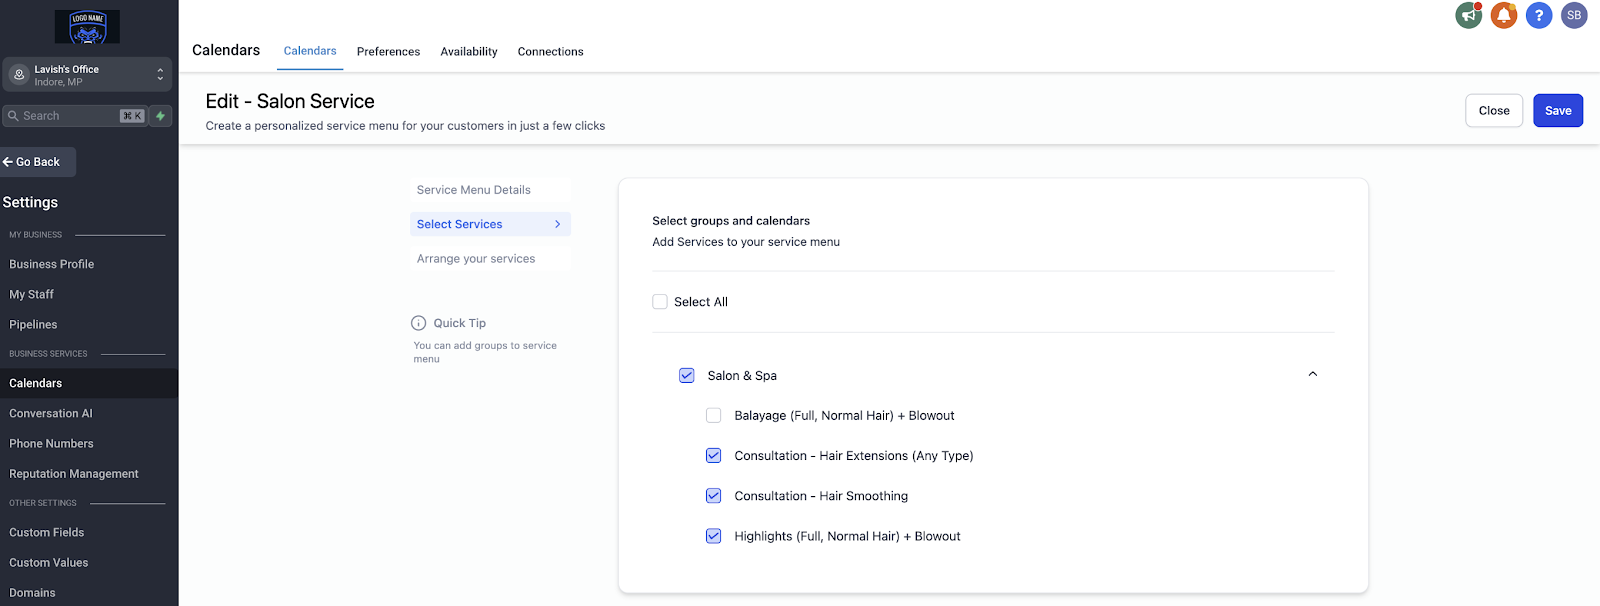Image resolution: width=1600 pixels, height=606 pixels.
Task: Click the green lightning quick actions icon
Action: point(160,116)
